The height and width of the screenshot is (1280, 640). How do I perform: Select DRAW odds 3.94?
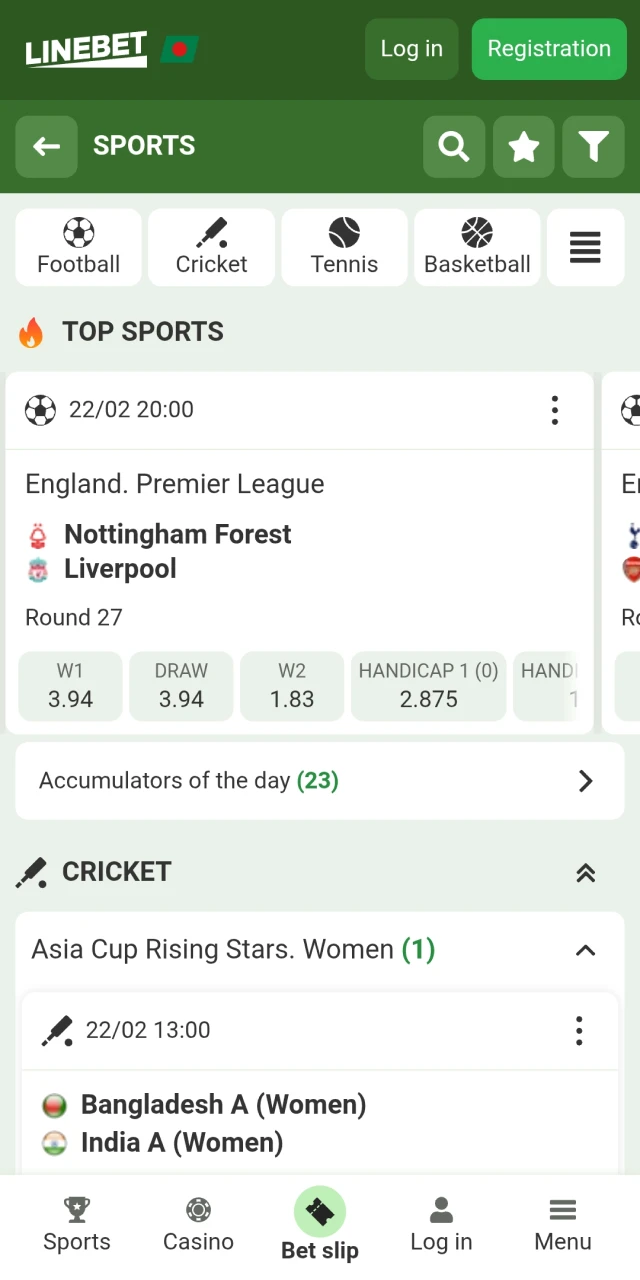click(181, 686)
